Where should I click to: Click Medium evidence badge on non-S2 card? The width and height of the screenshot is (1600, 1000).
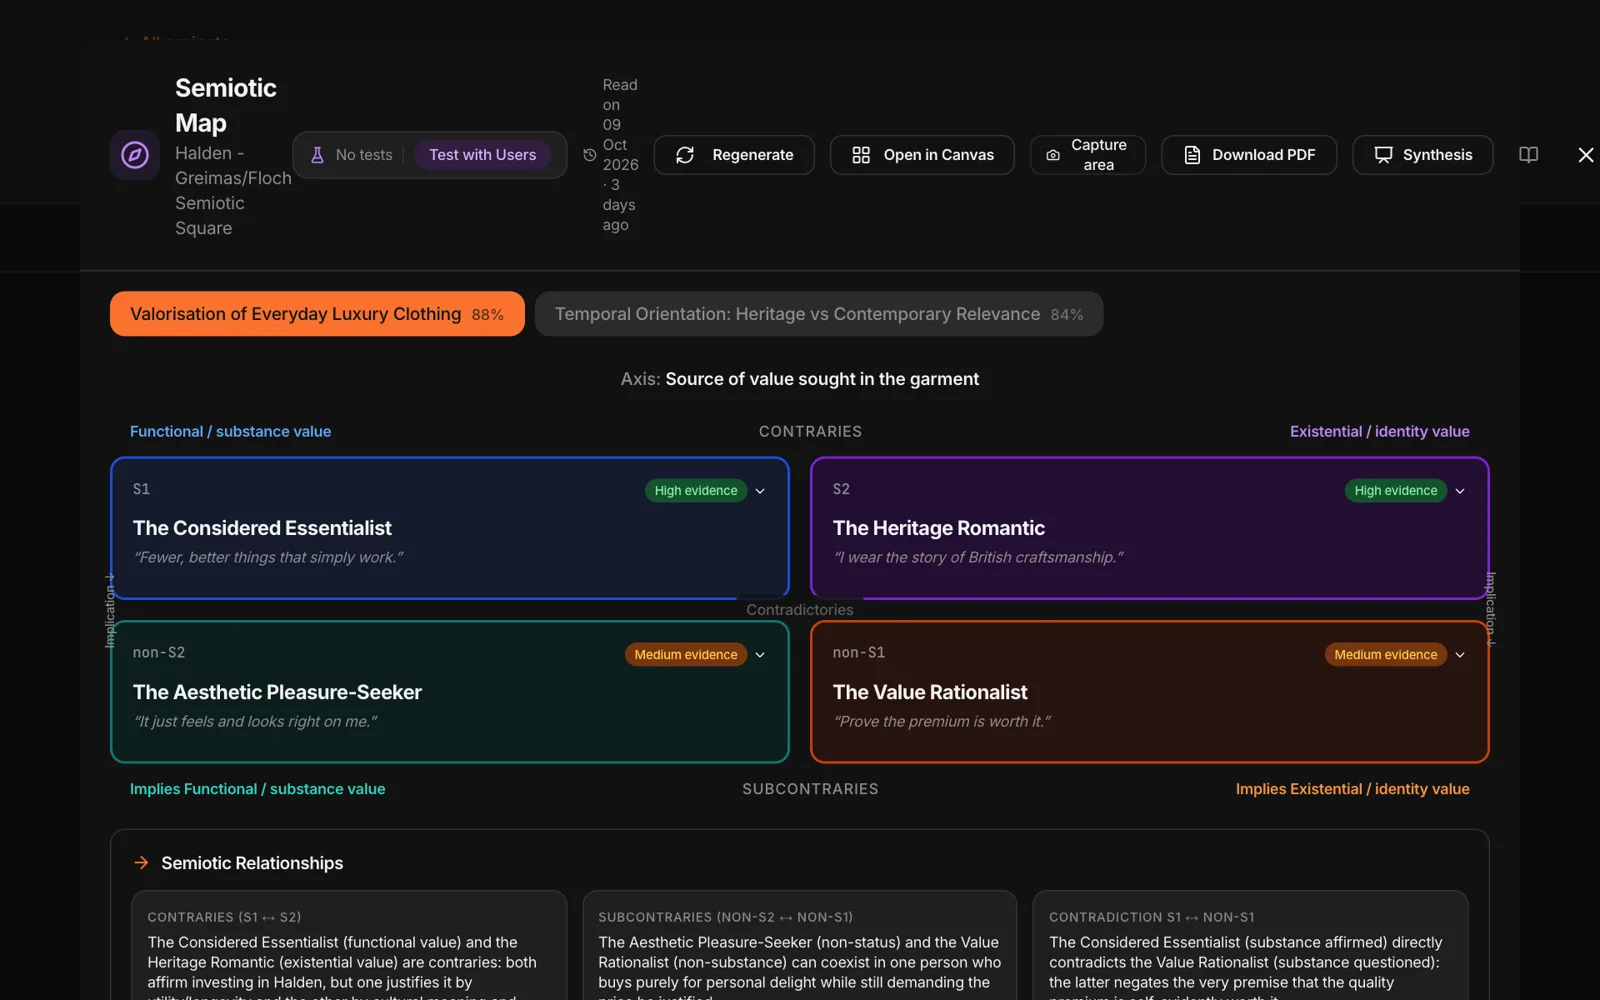(686, 655)
